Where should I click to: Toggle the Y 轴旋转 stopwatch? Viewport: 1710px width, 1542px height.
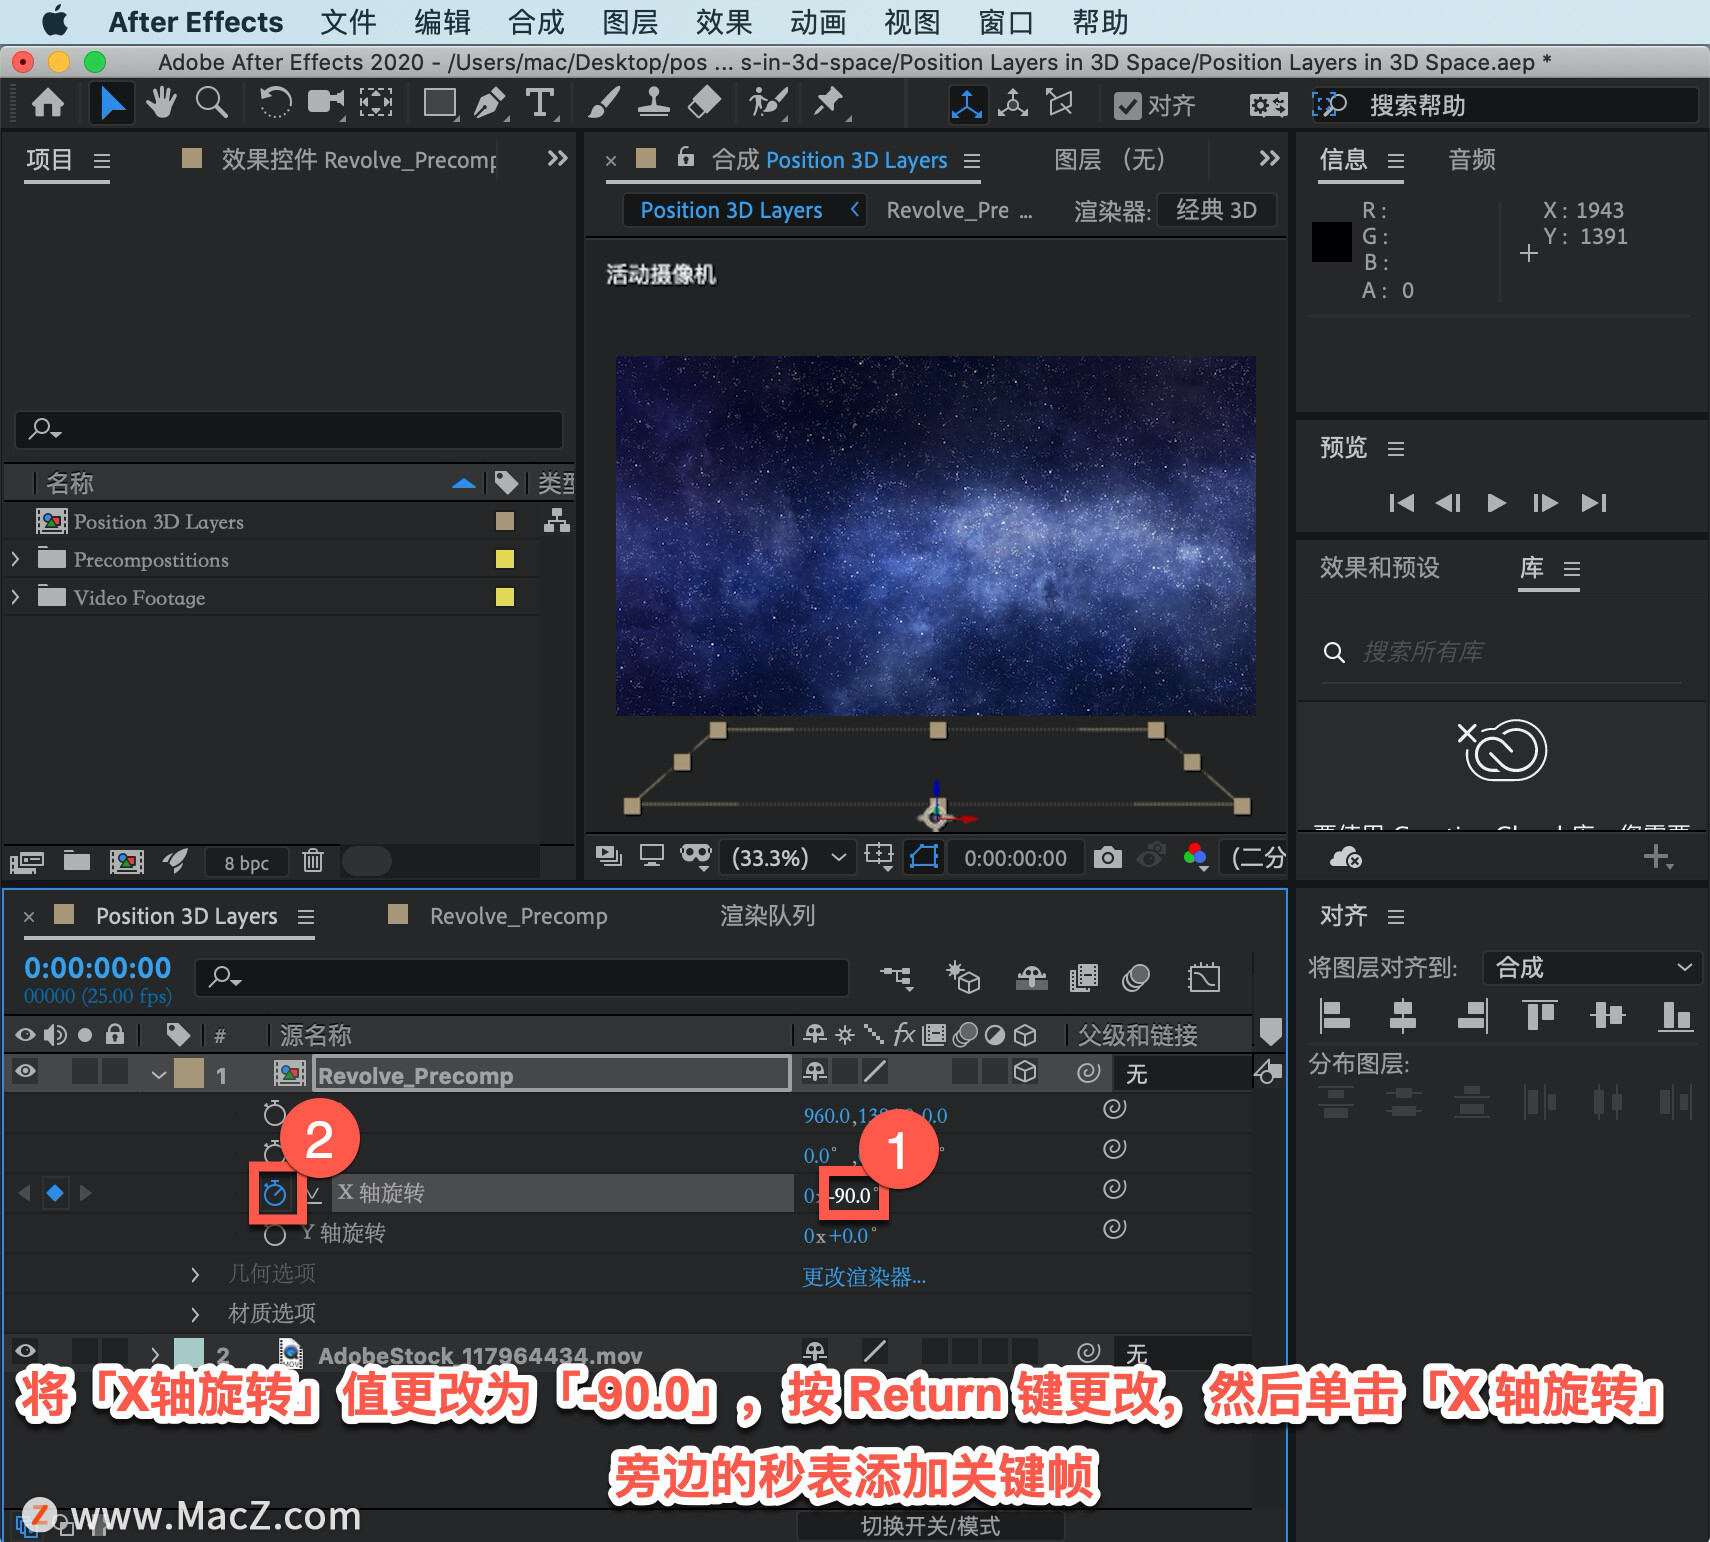click(x=275, y=1234)
